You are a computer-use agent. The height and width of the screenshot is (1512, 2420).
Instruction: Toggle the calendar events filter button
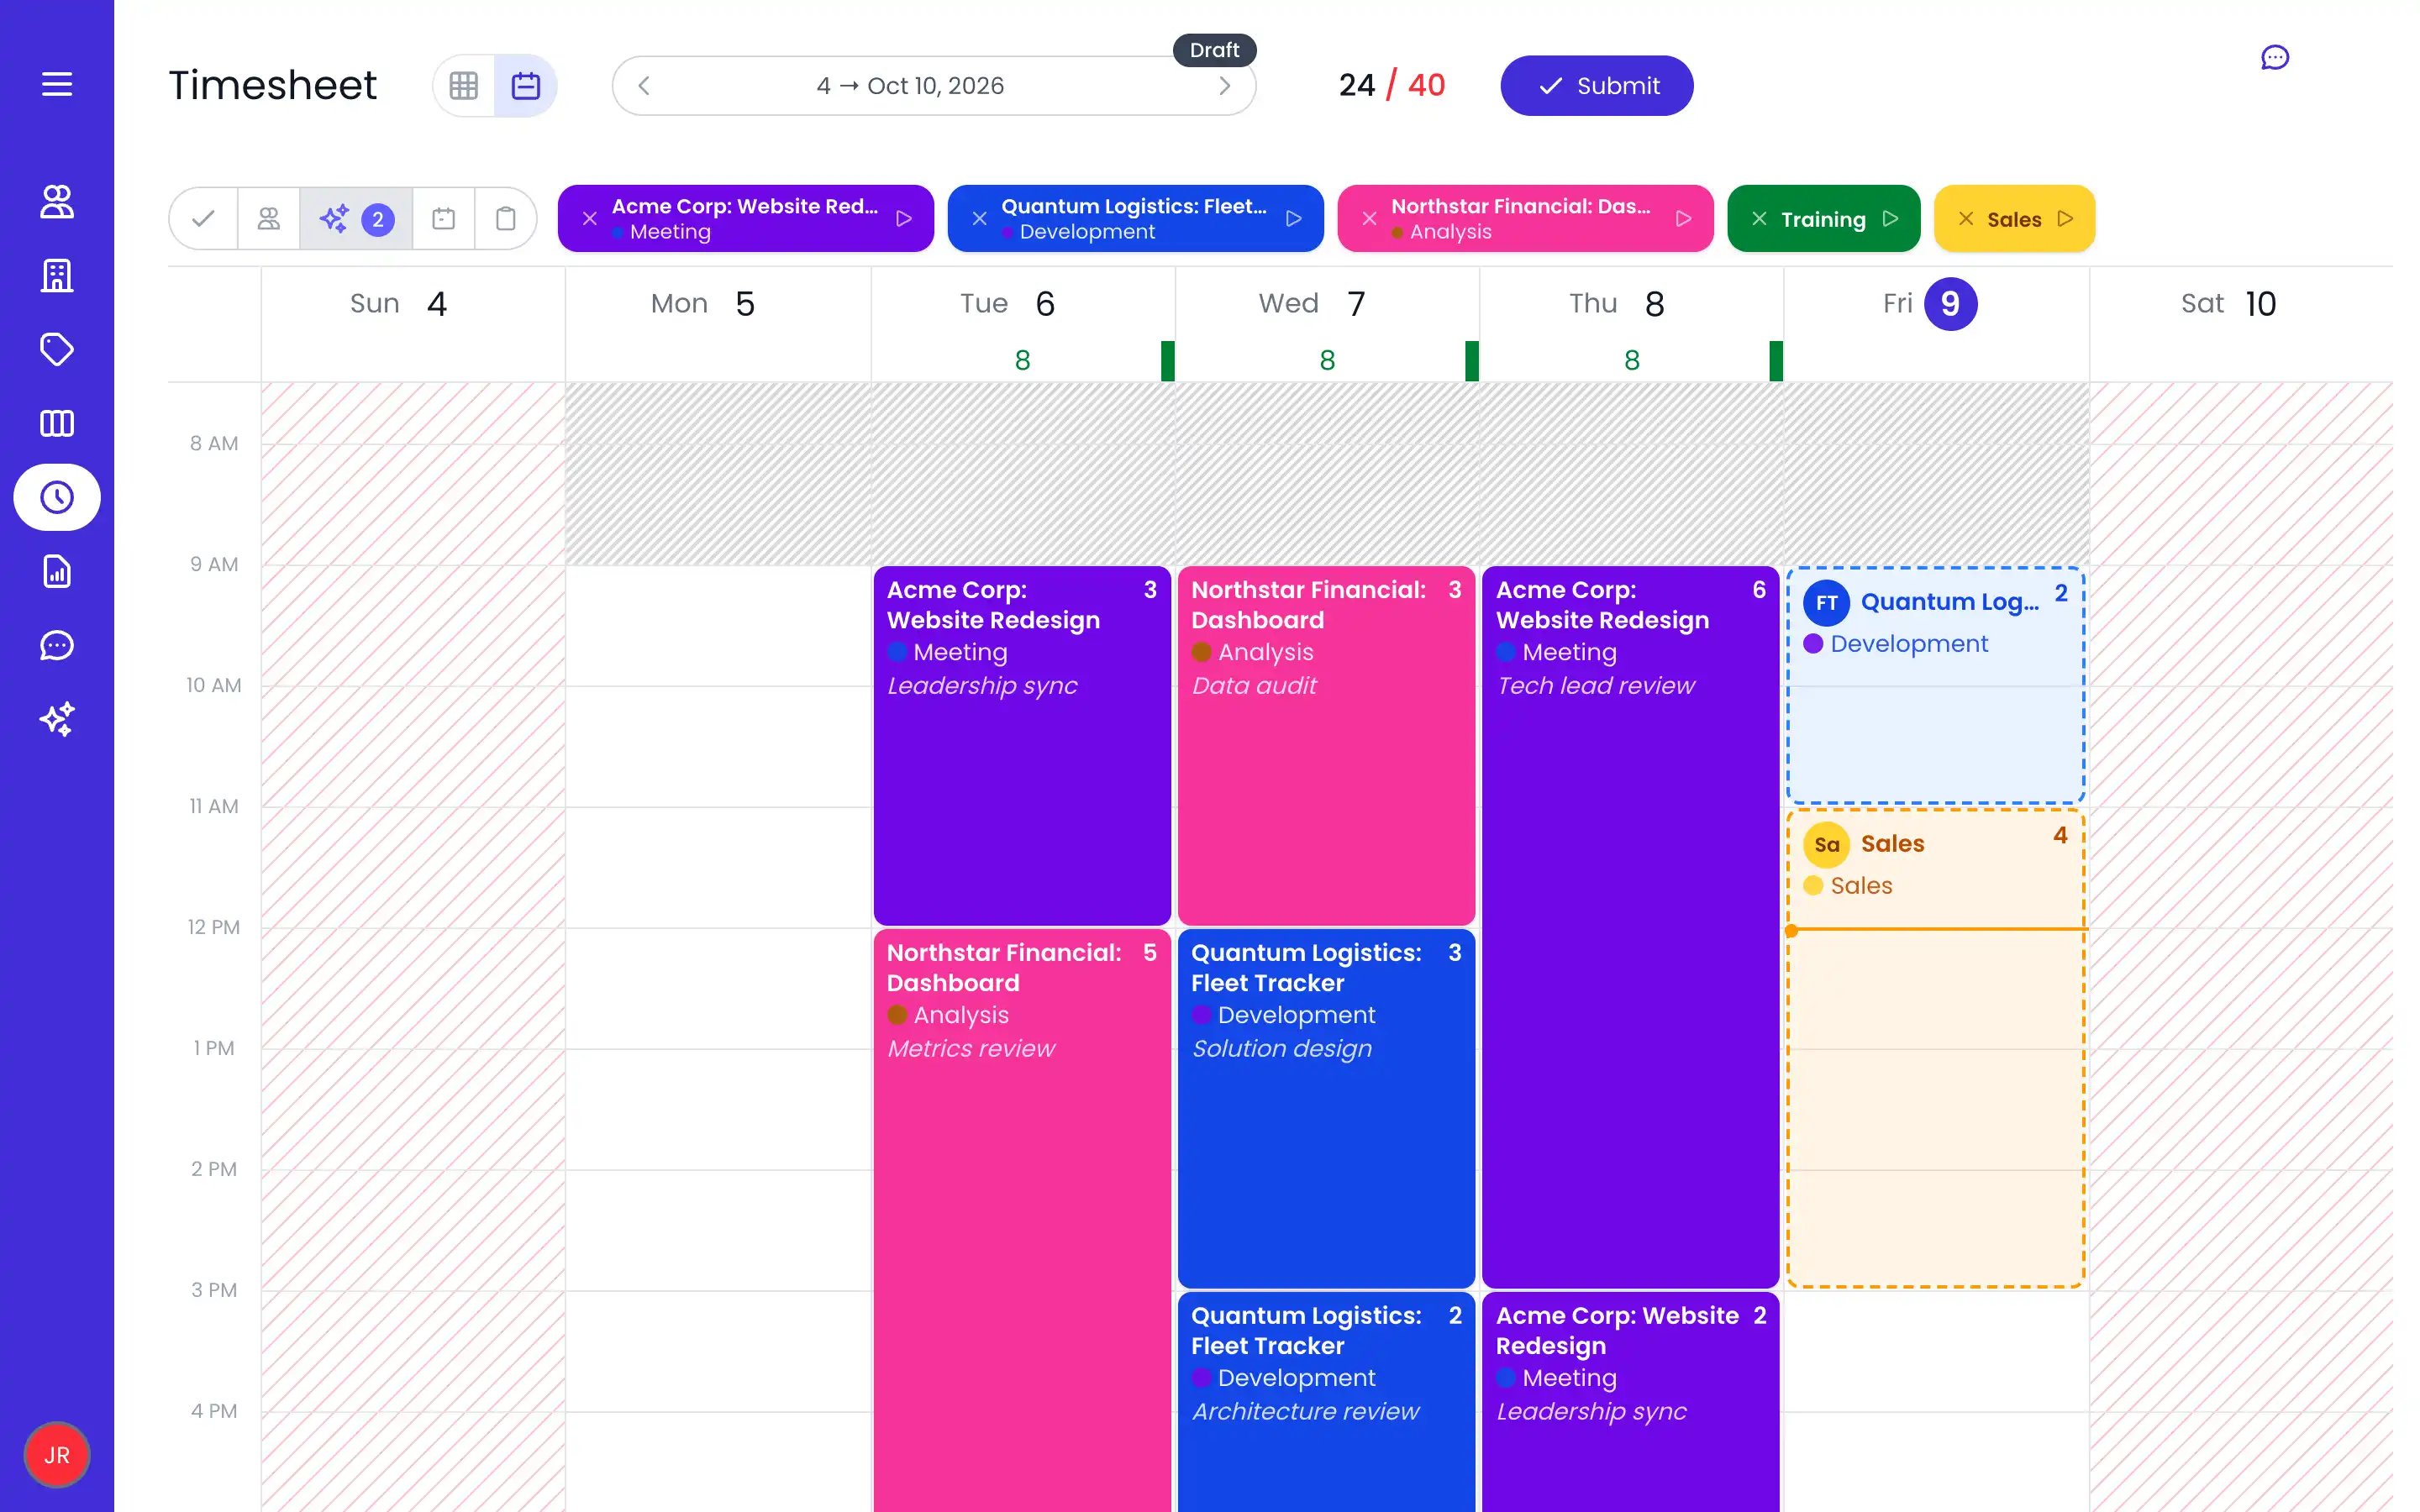coord(444,219)
